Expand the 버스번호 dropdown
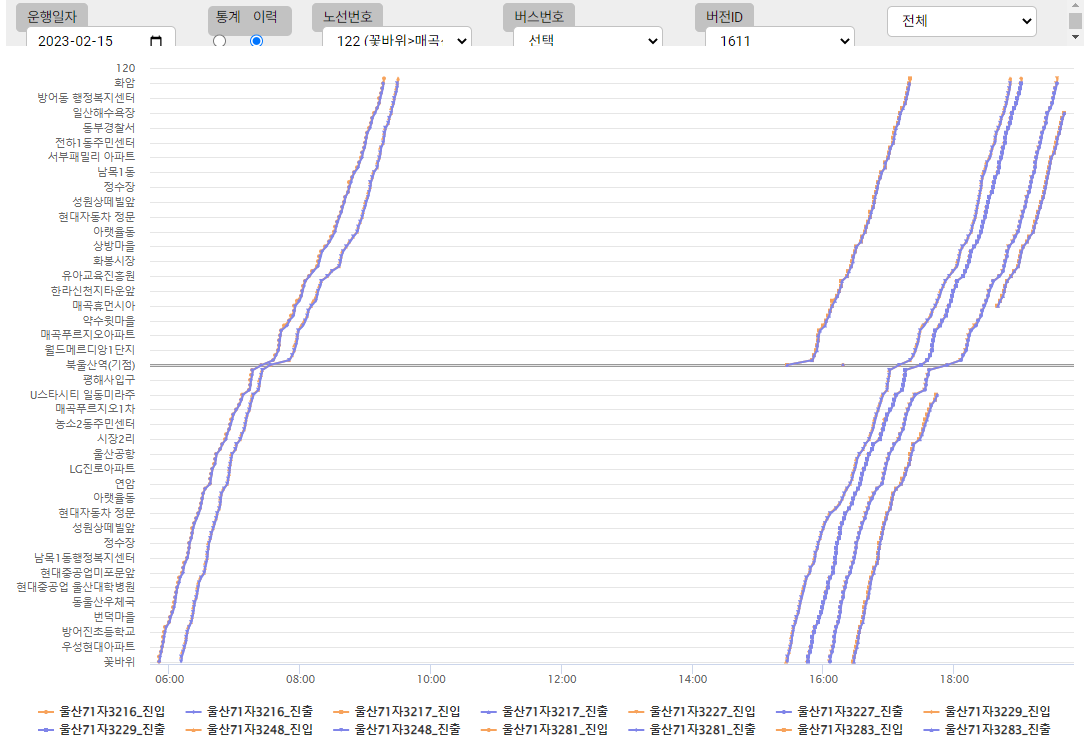Image resolution: width=1091 pixels, height=743 pixels. (587, 40)
